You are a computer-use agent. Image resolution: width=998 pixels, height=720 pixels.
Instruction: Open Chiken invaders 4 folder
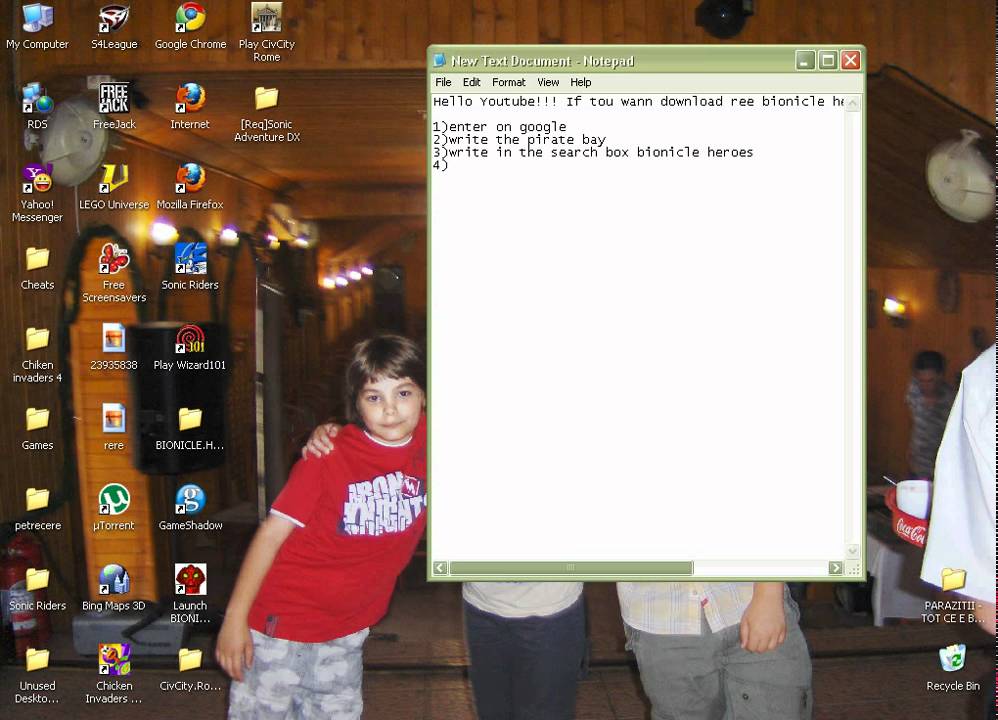[x=38, y=354]
